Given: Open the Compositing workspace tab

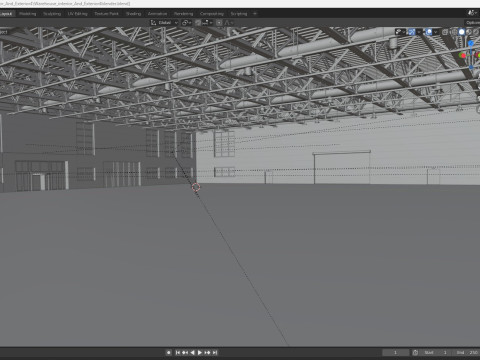Looking at the screenshot, I should [212, 14].
